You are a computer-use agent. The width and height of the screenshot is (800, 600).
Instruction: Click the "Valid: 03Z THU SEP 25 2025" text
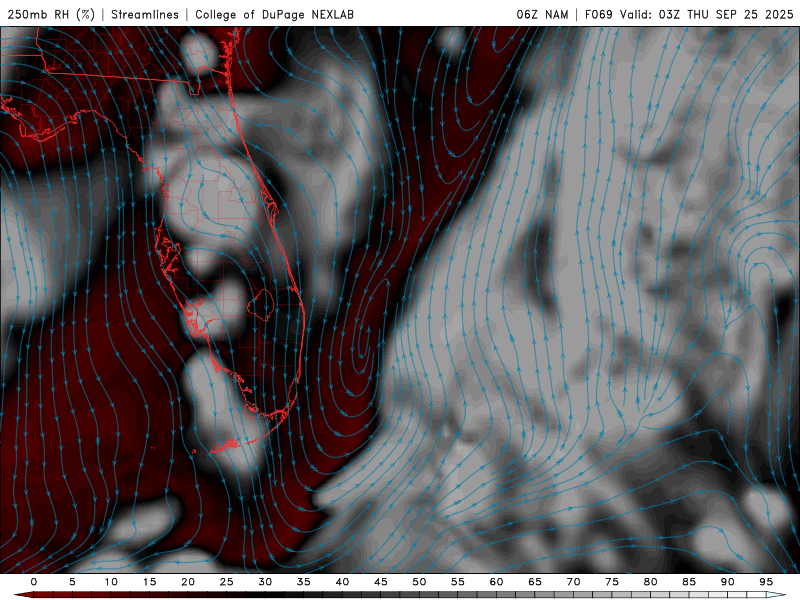[706, 14]
